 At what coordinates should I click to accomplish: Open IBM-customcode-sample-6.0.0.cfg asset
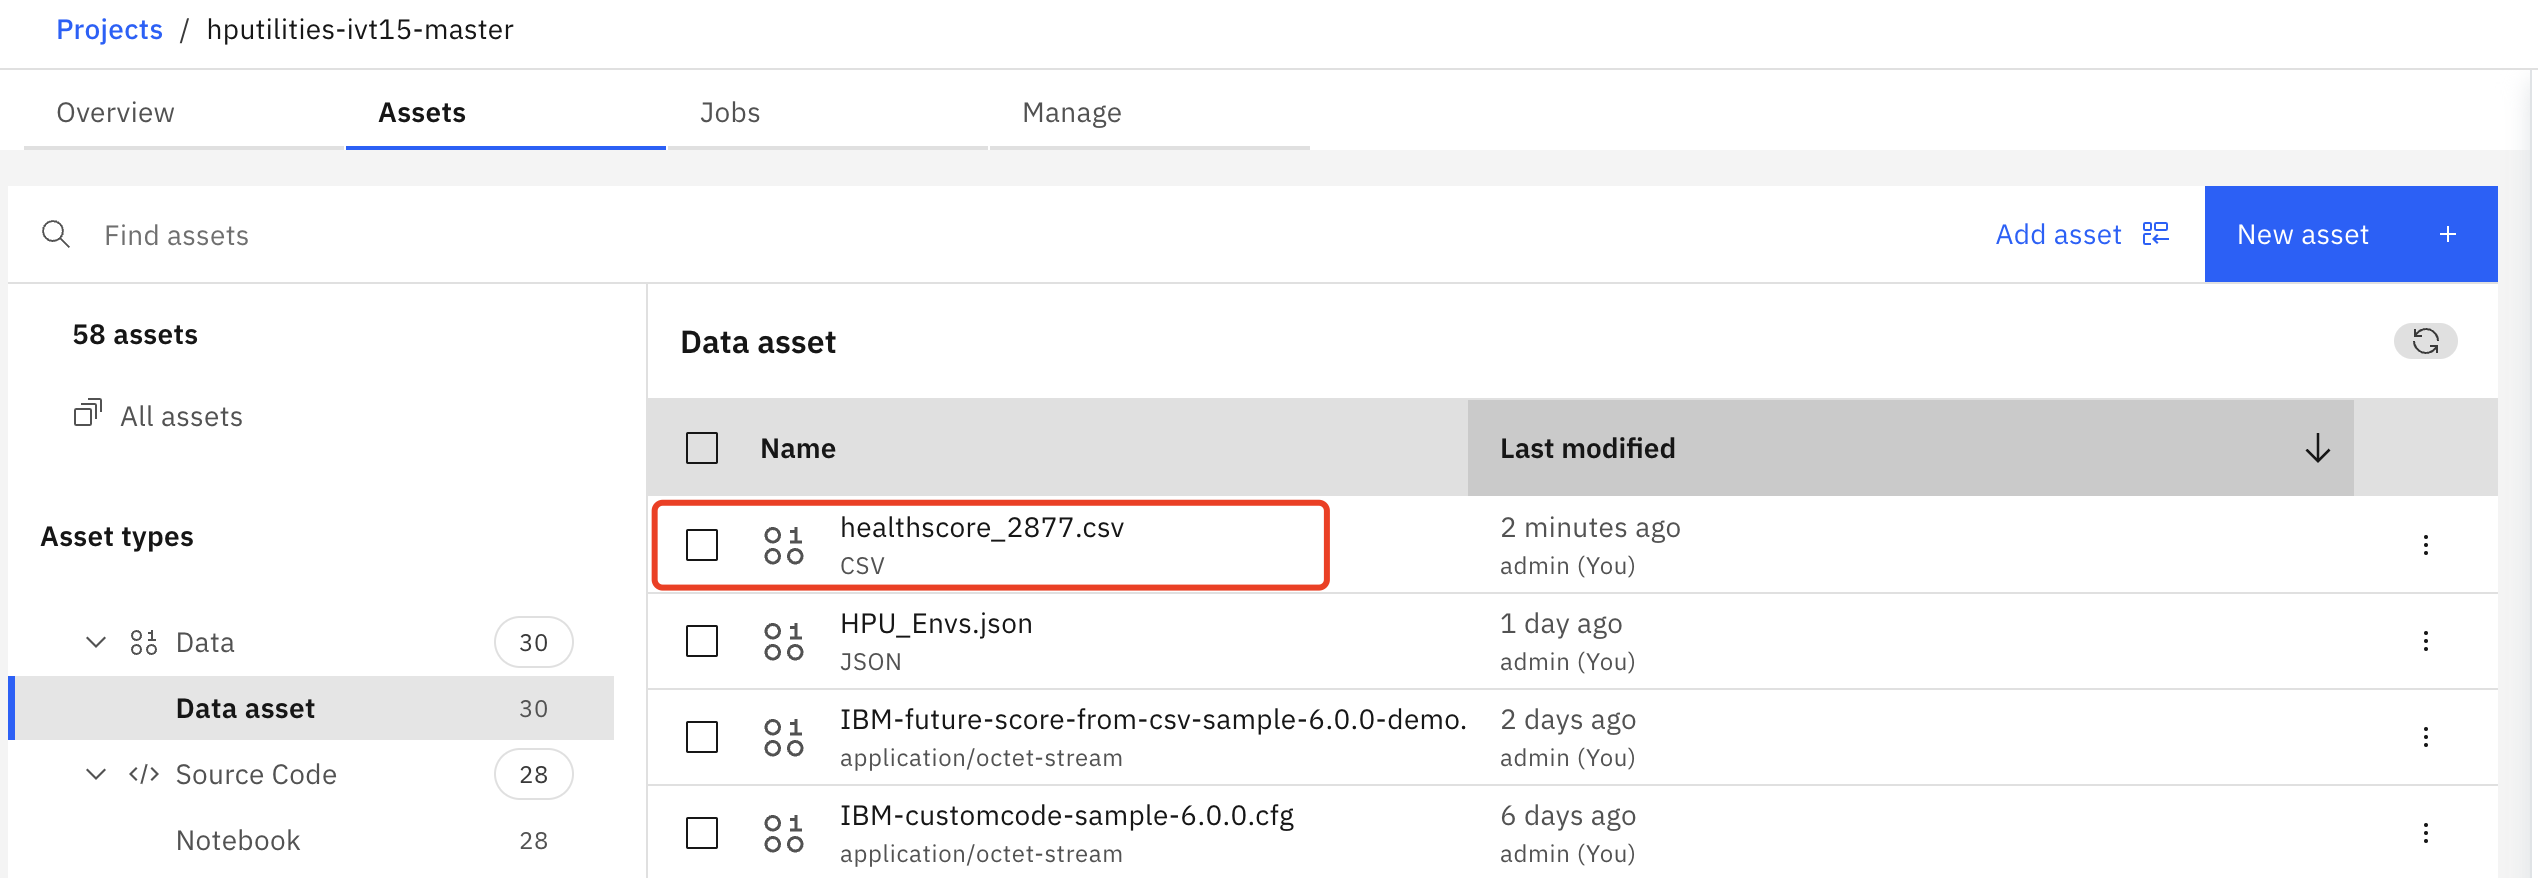(x=1066, y=815)
